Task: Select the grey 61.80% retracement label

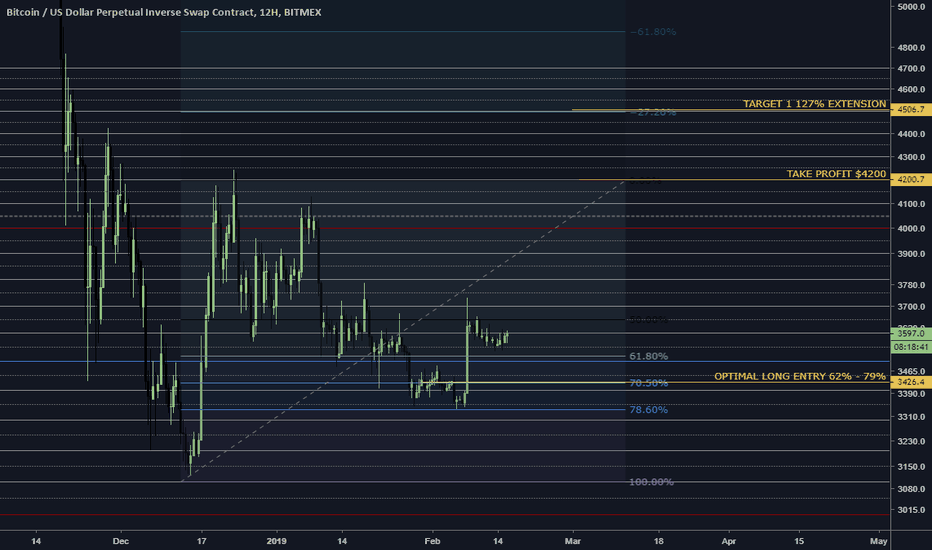Action: pos(648,356)
